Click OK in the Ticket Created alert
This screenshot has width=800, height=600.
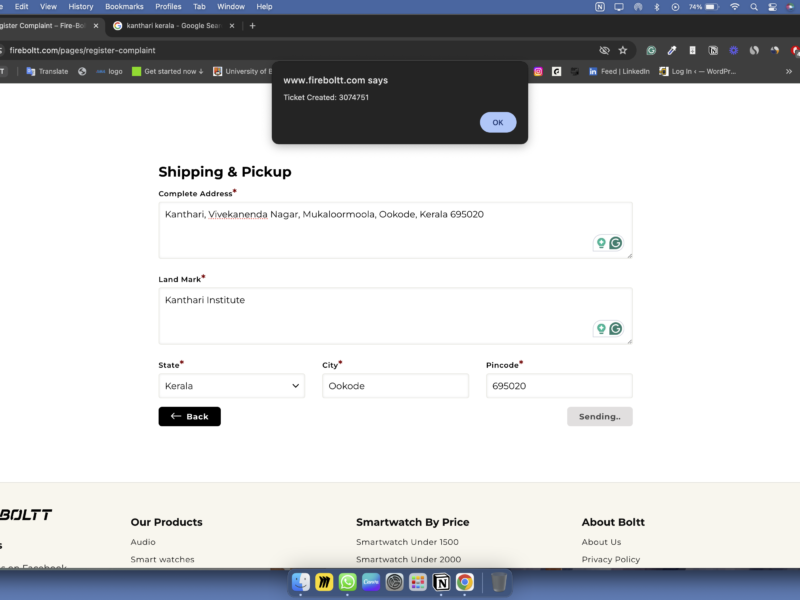click(x=498, y=122)
